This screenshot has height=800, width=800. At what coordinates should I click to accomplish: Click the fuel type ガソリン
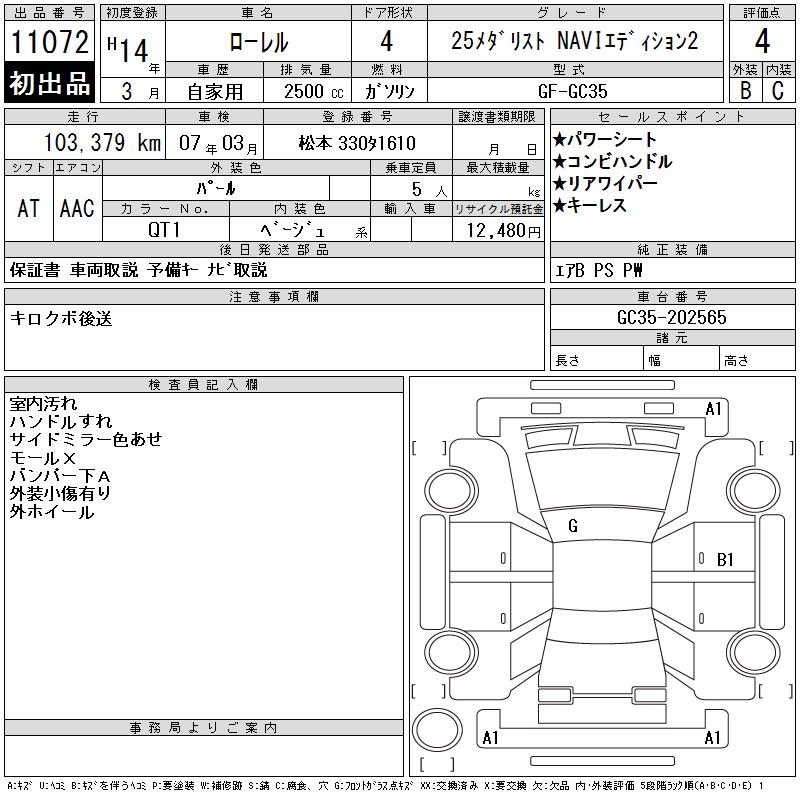click(x=389, y=91)
